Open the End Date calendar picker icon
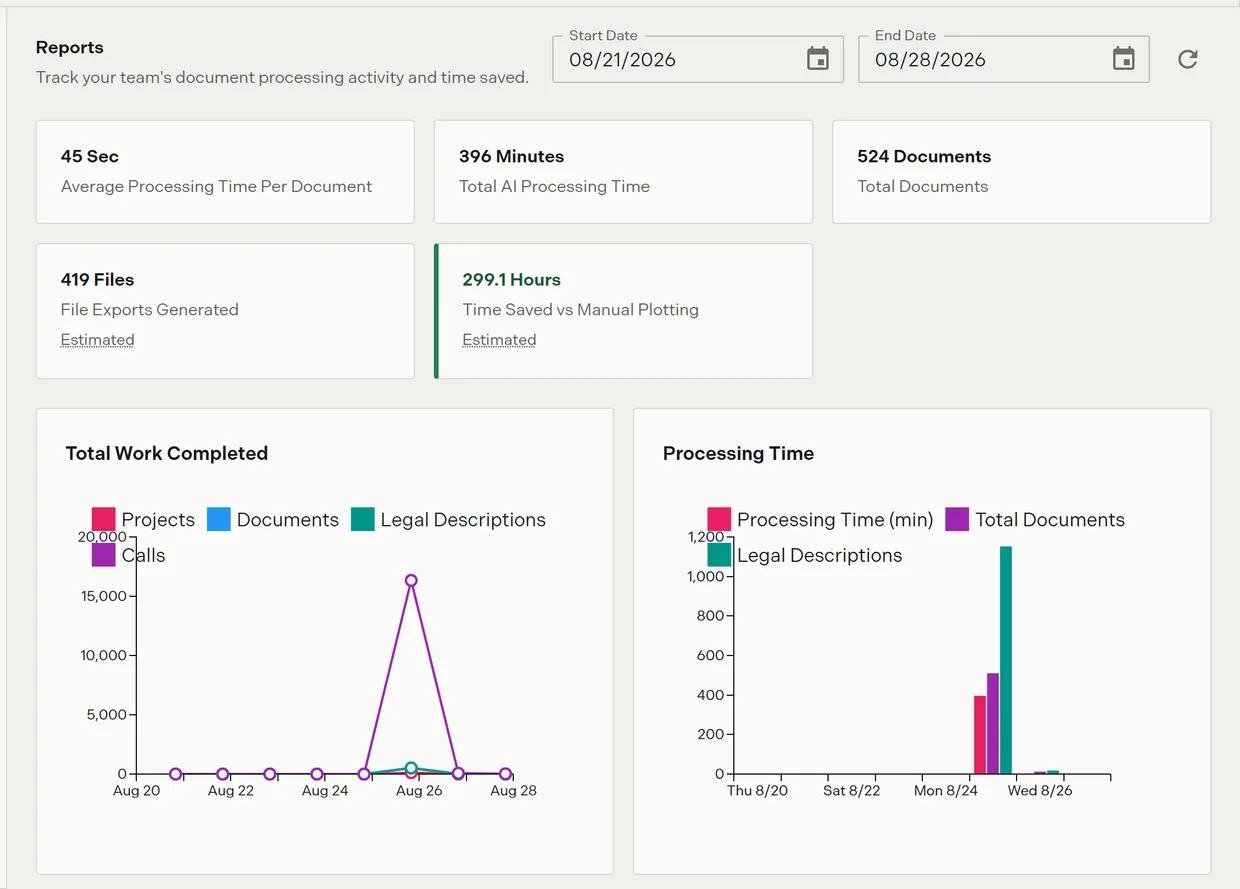The width and height of the screenshot is (1240, 889). 1124,59
